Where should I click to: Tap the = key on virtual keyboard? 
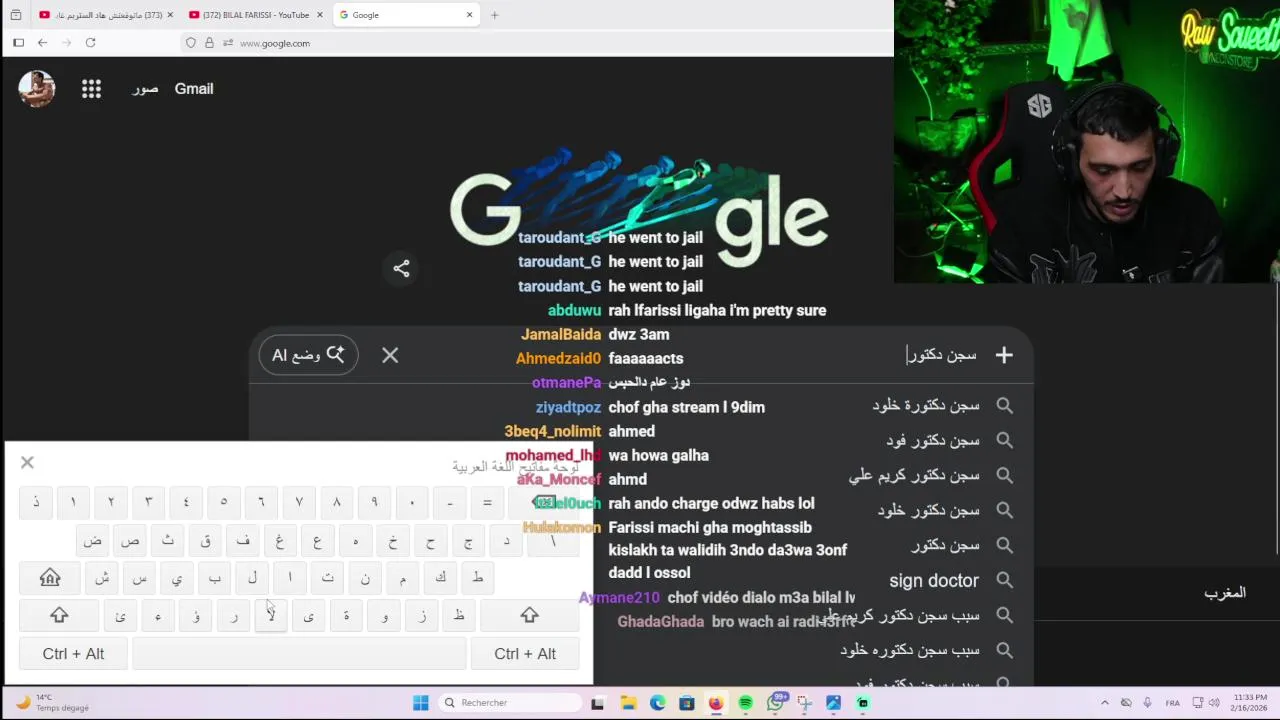[x=487, y=502]
